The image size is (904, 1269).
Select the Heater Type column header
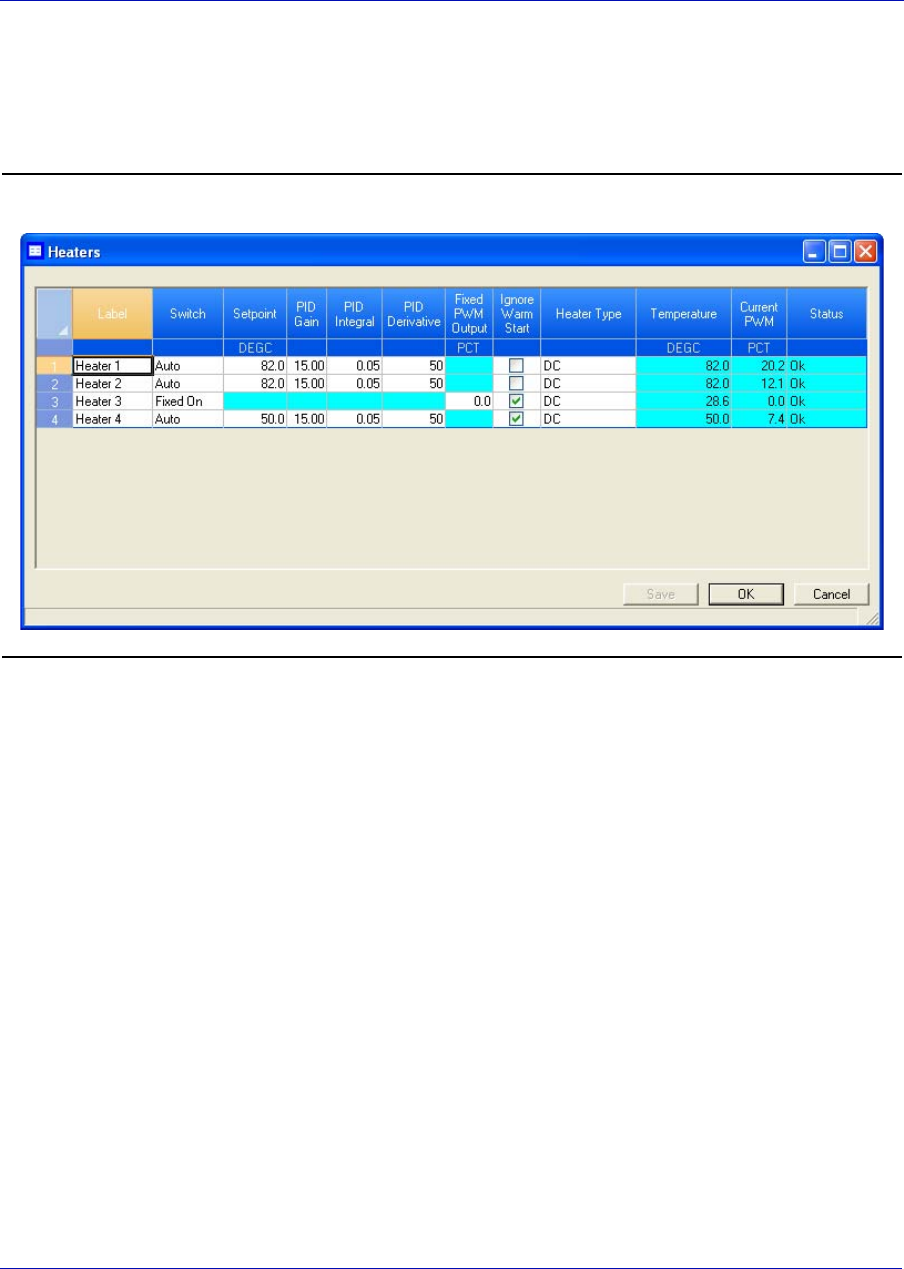click(x=589, y=314)
